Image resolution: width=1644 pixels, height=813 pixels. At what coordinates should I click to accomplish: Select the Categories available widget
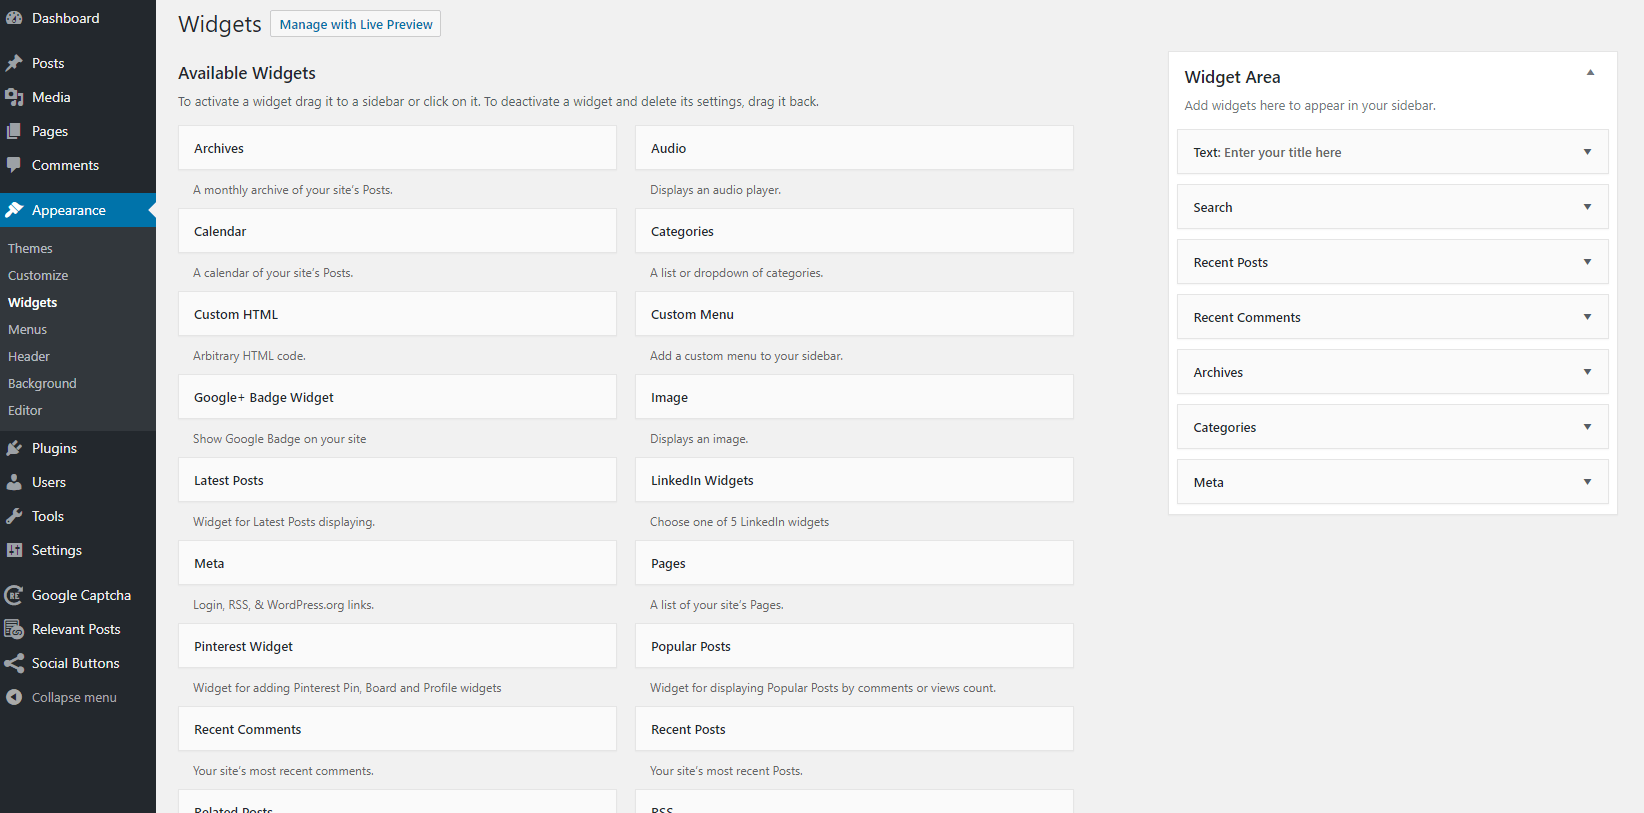(x=854, y=231)
